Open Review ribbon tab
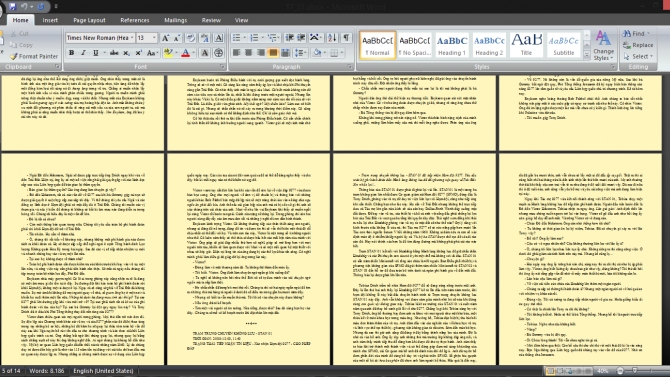The height and width of the screenshot is (377, 670). coord(211,20)
